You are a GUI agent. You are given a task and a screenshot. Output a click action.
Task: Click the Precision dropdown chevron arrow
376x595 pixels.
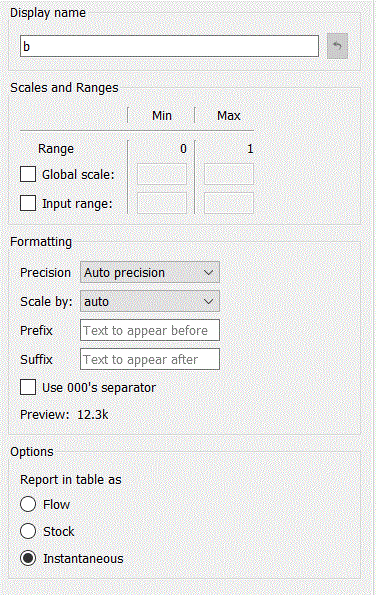pos(208,272)
